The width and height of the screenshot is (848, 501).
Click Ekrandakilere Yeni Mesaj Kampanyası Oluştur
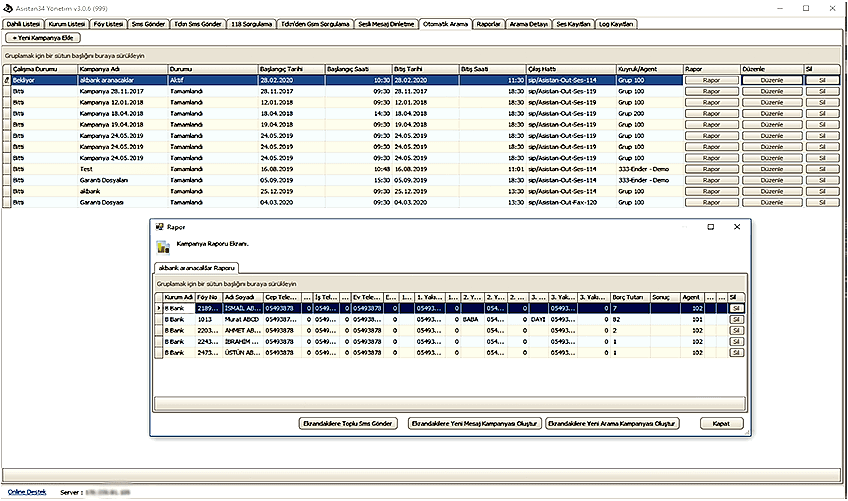coord(473,423)
